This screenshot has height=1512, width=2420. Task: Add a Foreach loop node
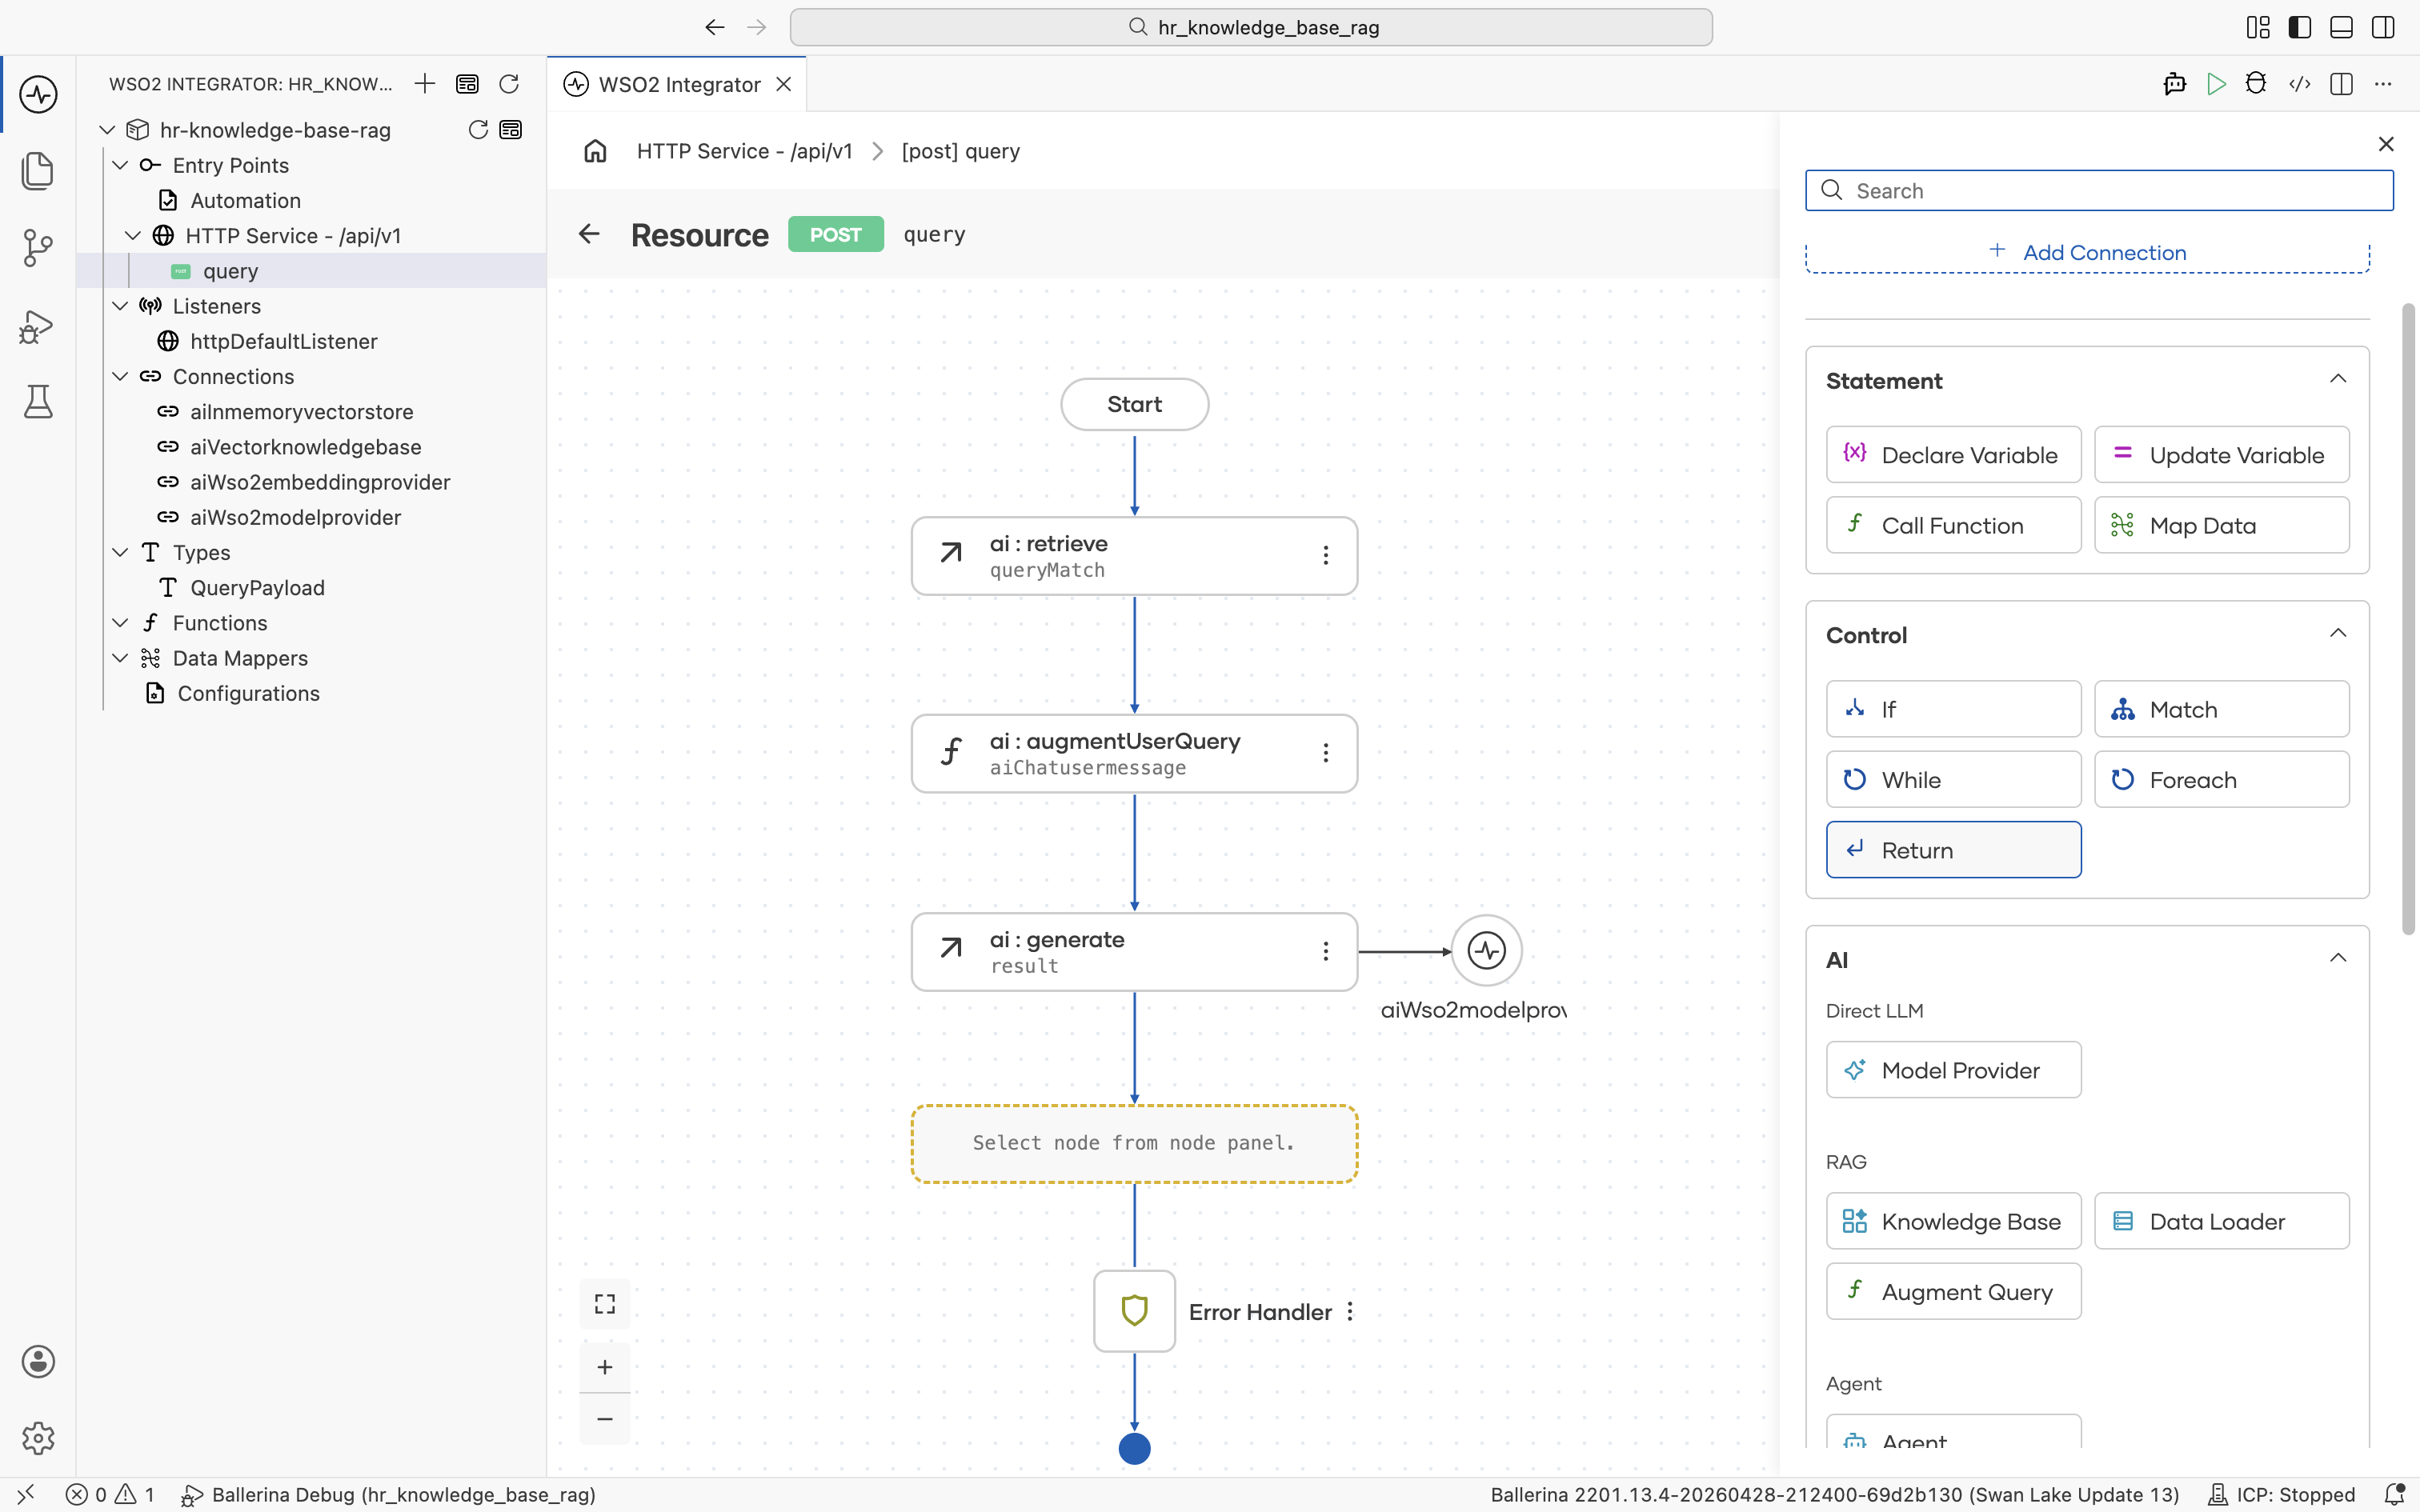point(2222,780)
